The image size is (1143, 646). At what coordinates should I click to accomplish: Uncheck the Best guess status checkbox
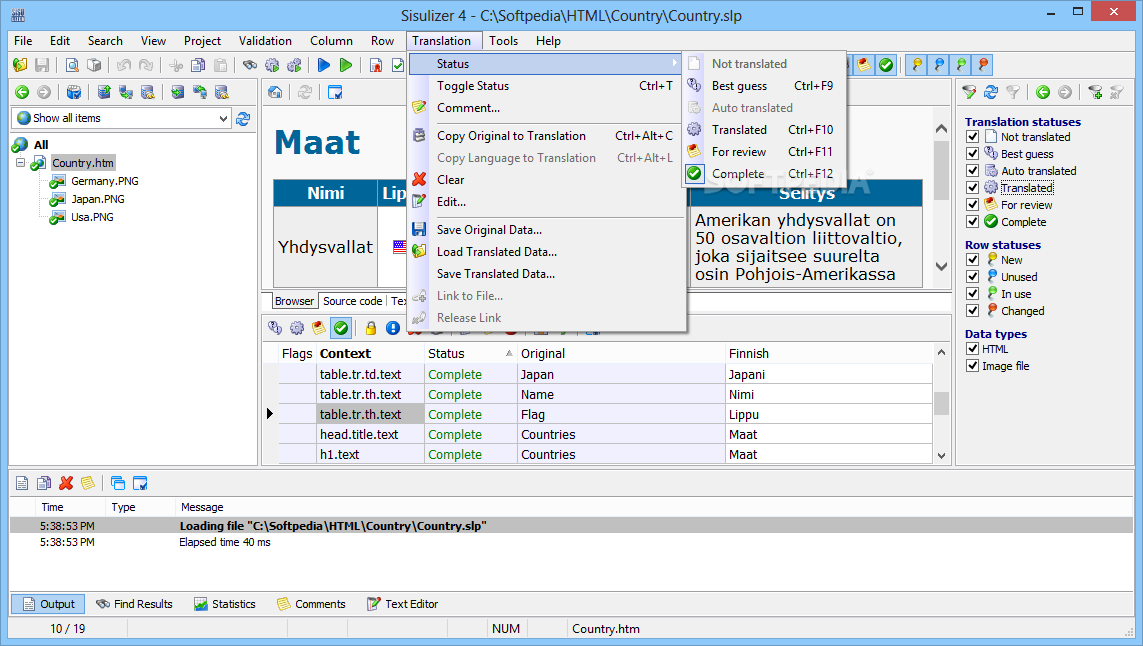coord(972,154)
